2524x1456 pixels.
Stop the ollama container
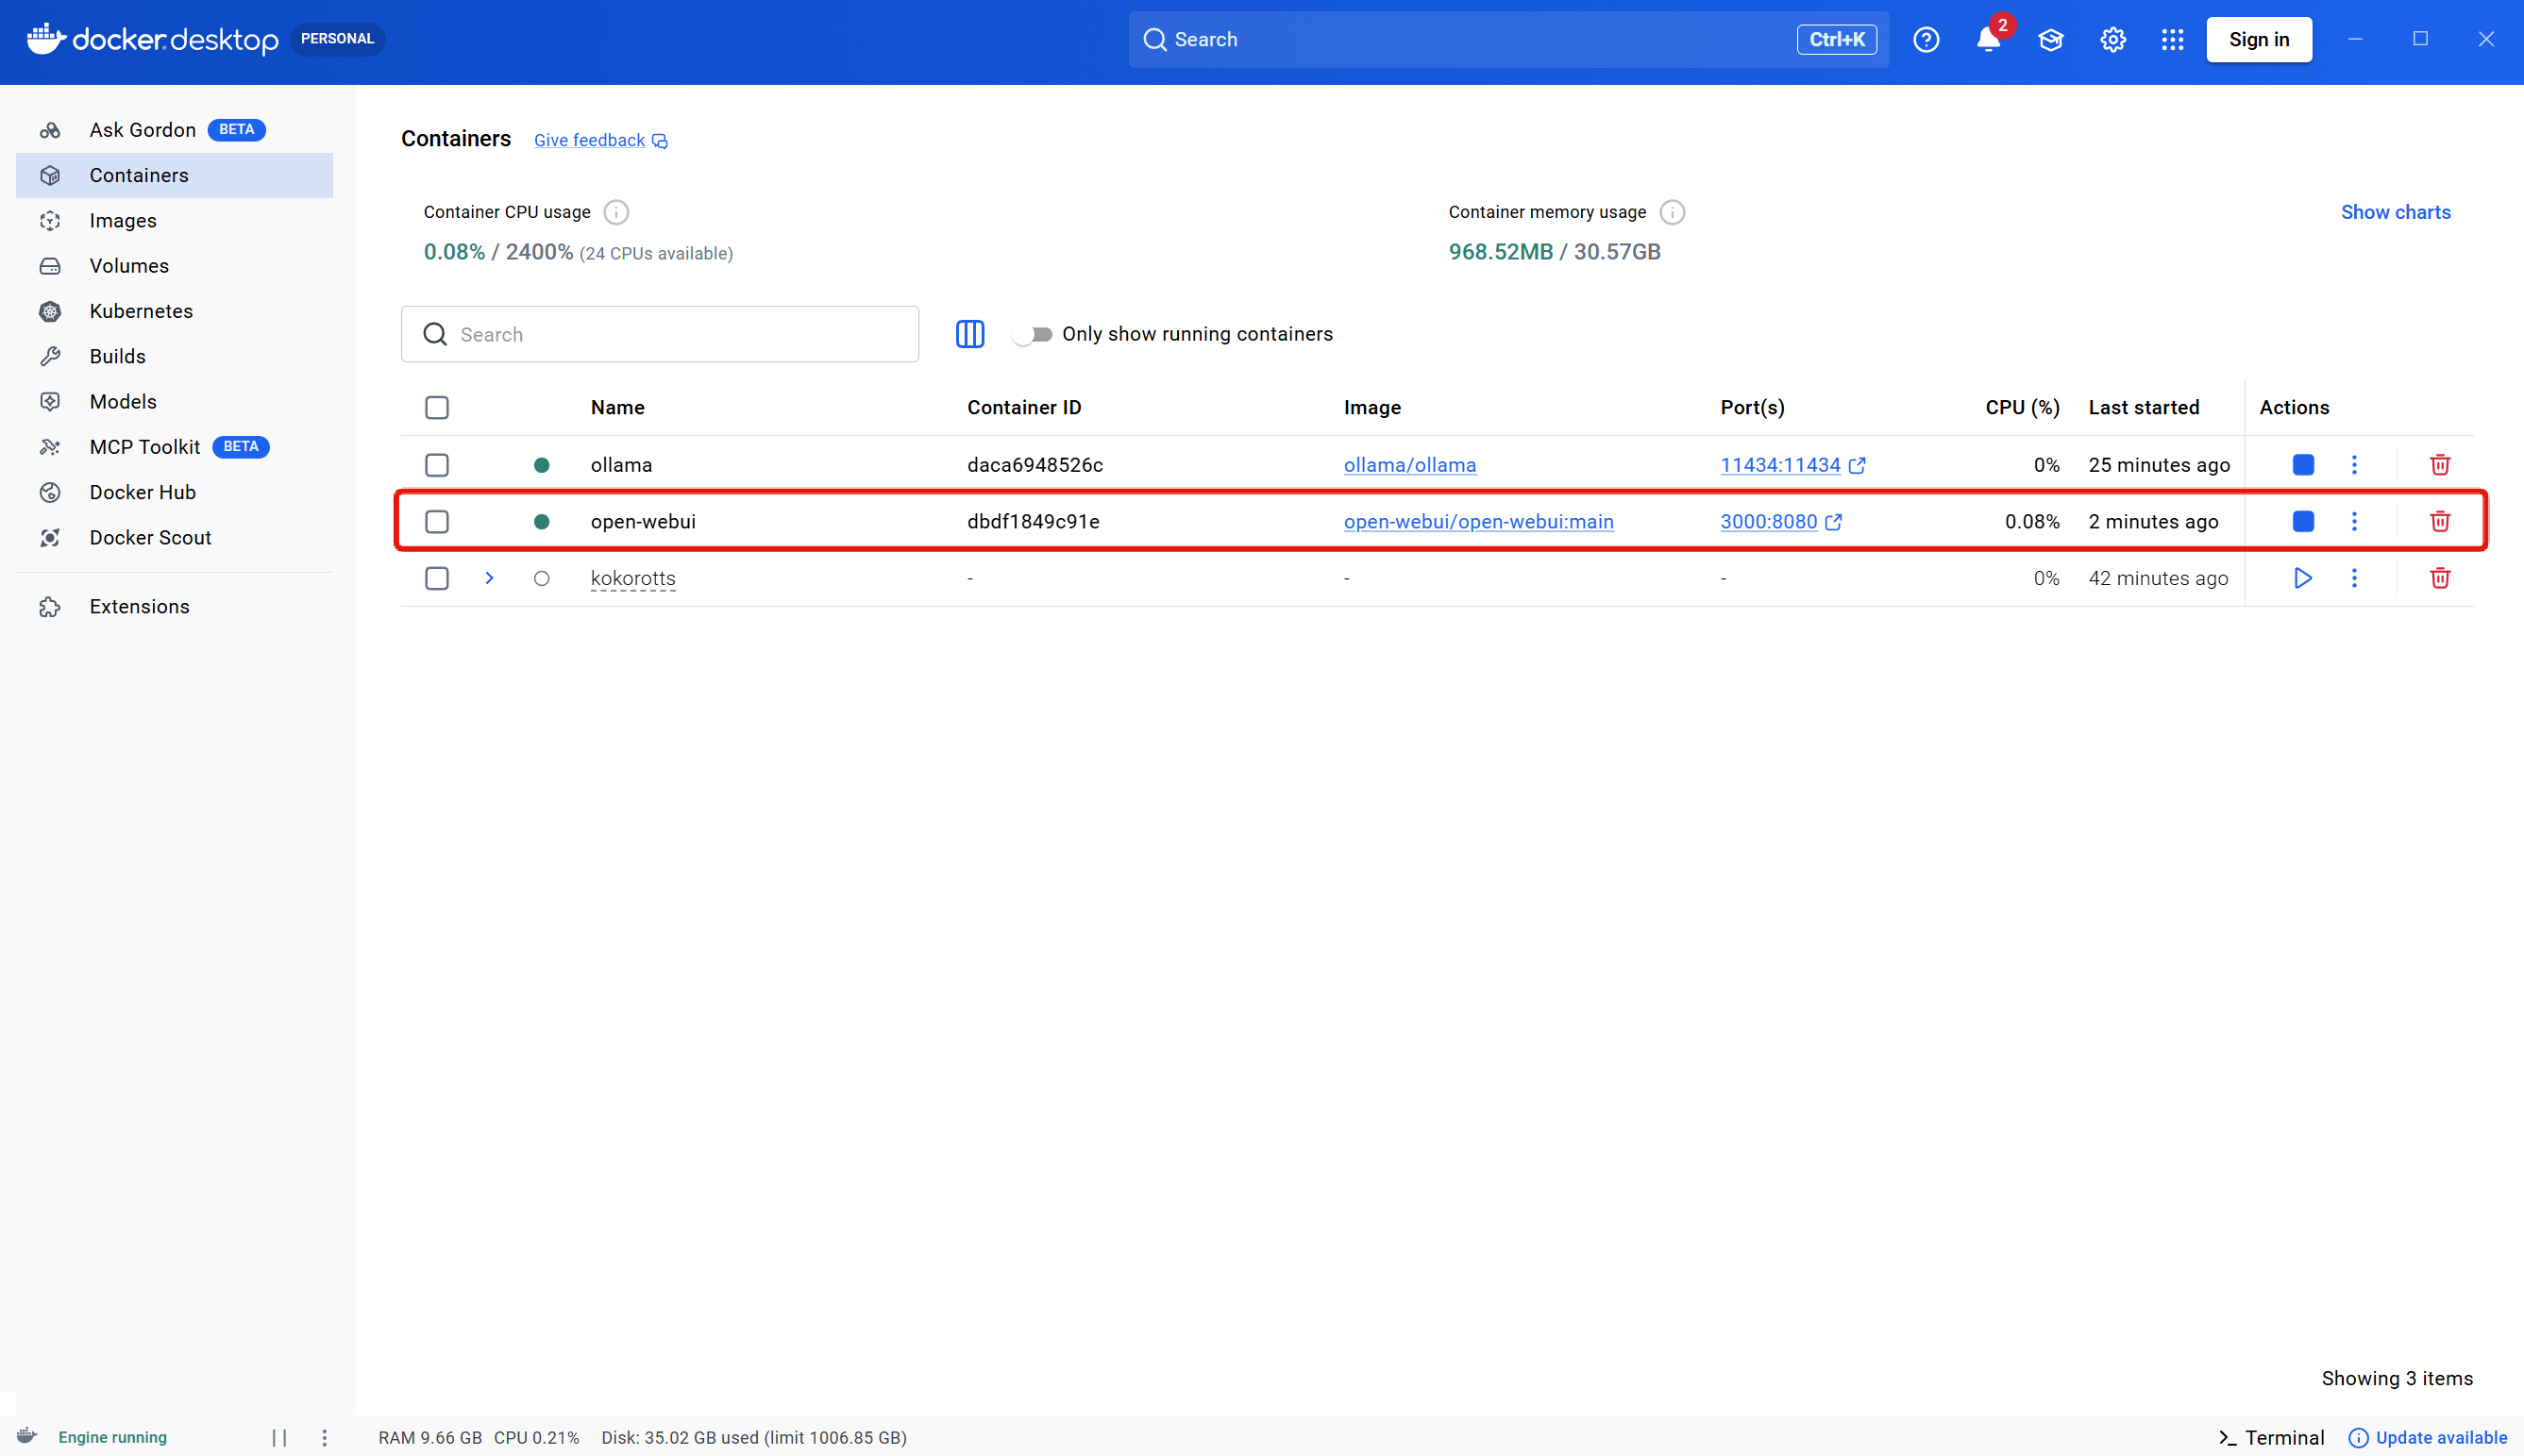point(2302,465)
